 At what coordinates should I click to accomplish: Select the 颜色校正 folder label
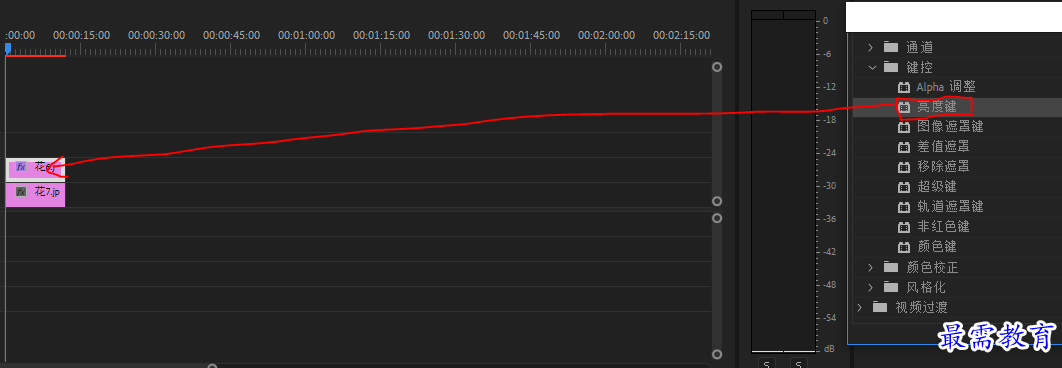[x=933, y=267]
